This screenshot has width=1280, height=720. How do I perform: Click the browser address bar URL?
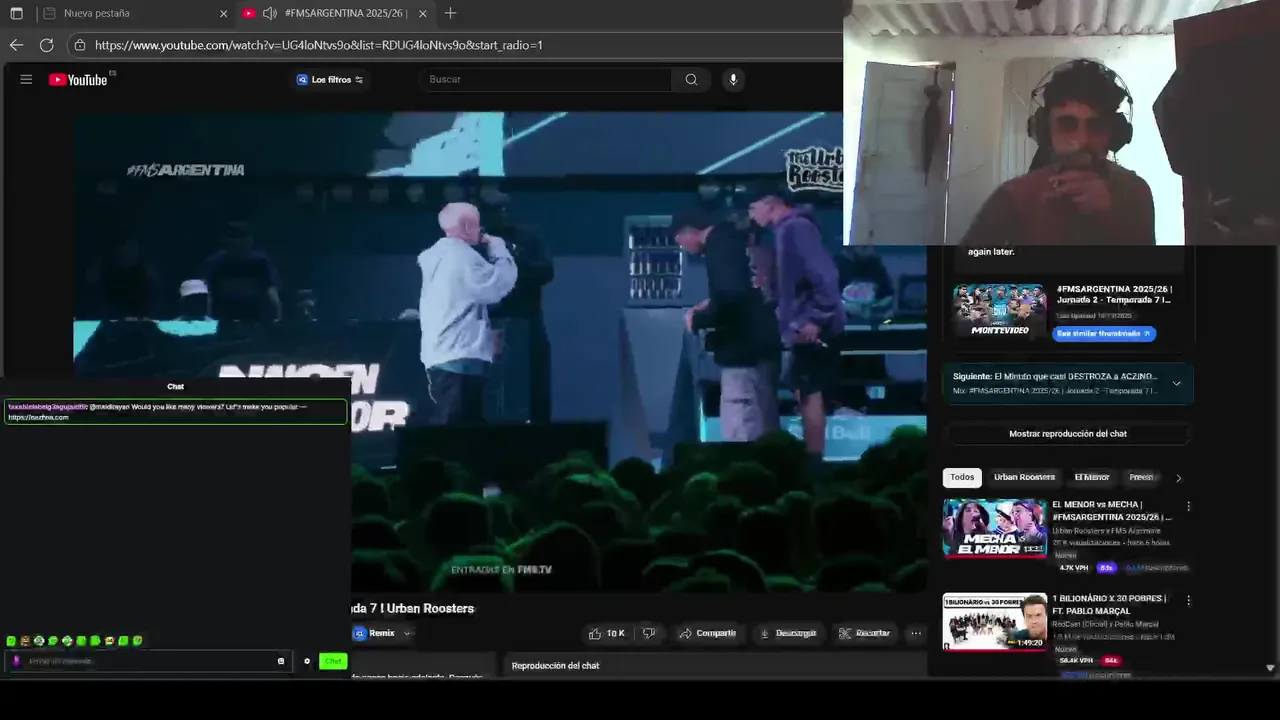pyautogui.click(x=319, y=45)
